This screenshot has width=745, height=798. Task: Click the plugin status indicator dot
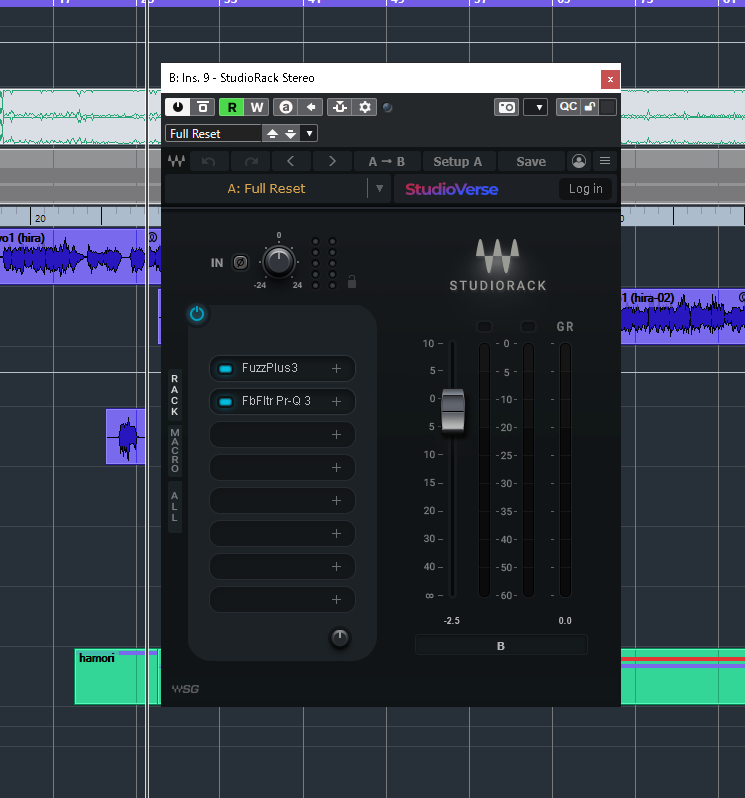tap(387, 107)
